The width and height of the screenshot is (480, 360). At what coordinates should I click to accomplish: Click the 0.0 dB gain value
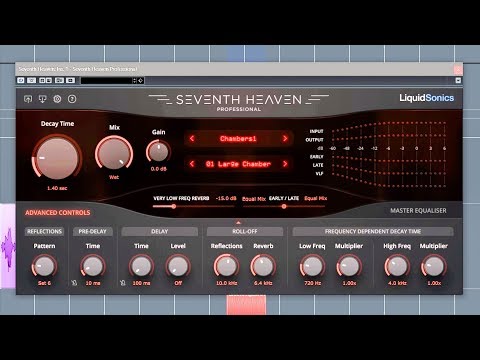(158, 169)
